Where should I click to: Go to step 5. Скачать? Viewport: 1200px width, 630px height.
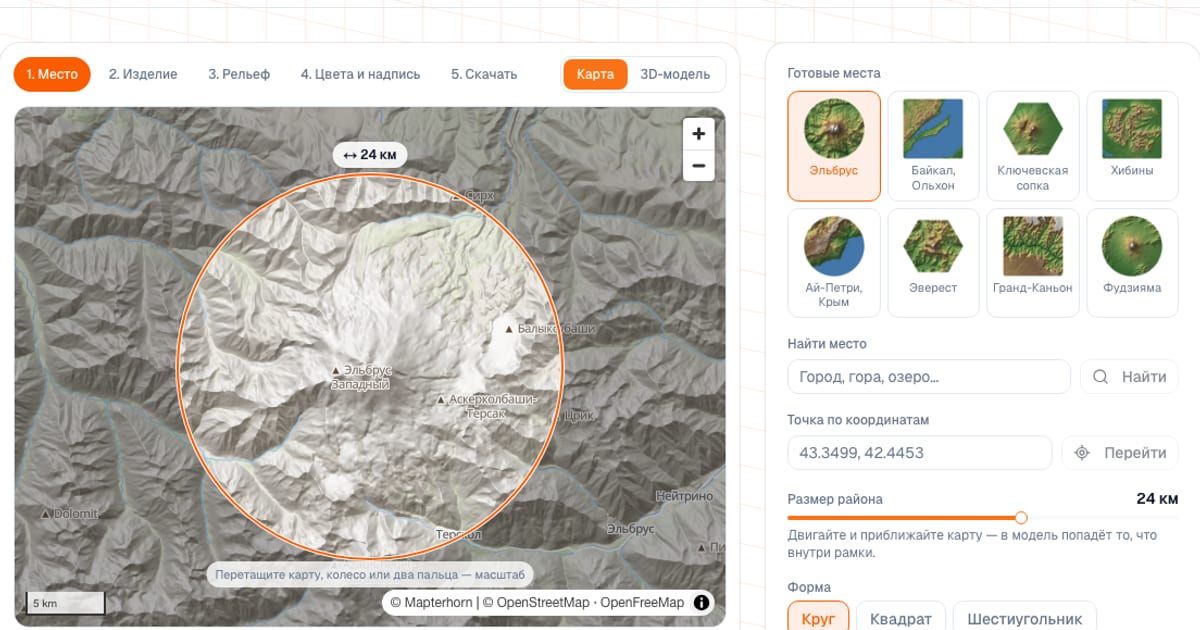(484, 74)
